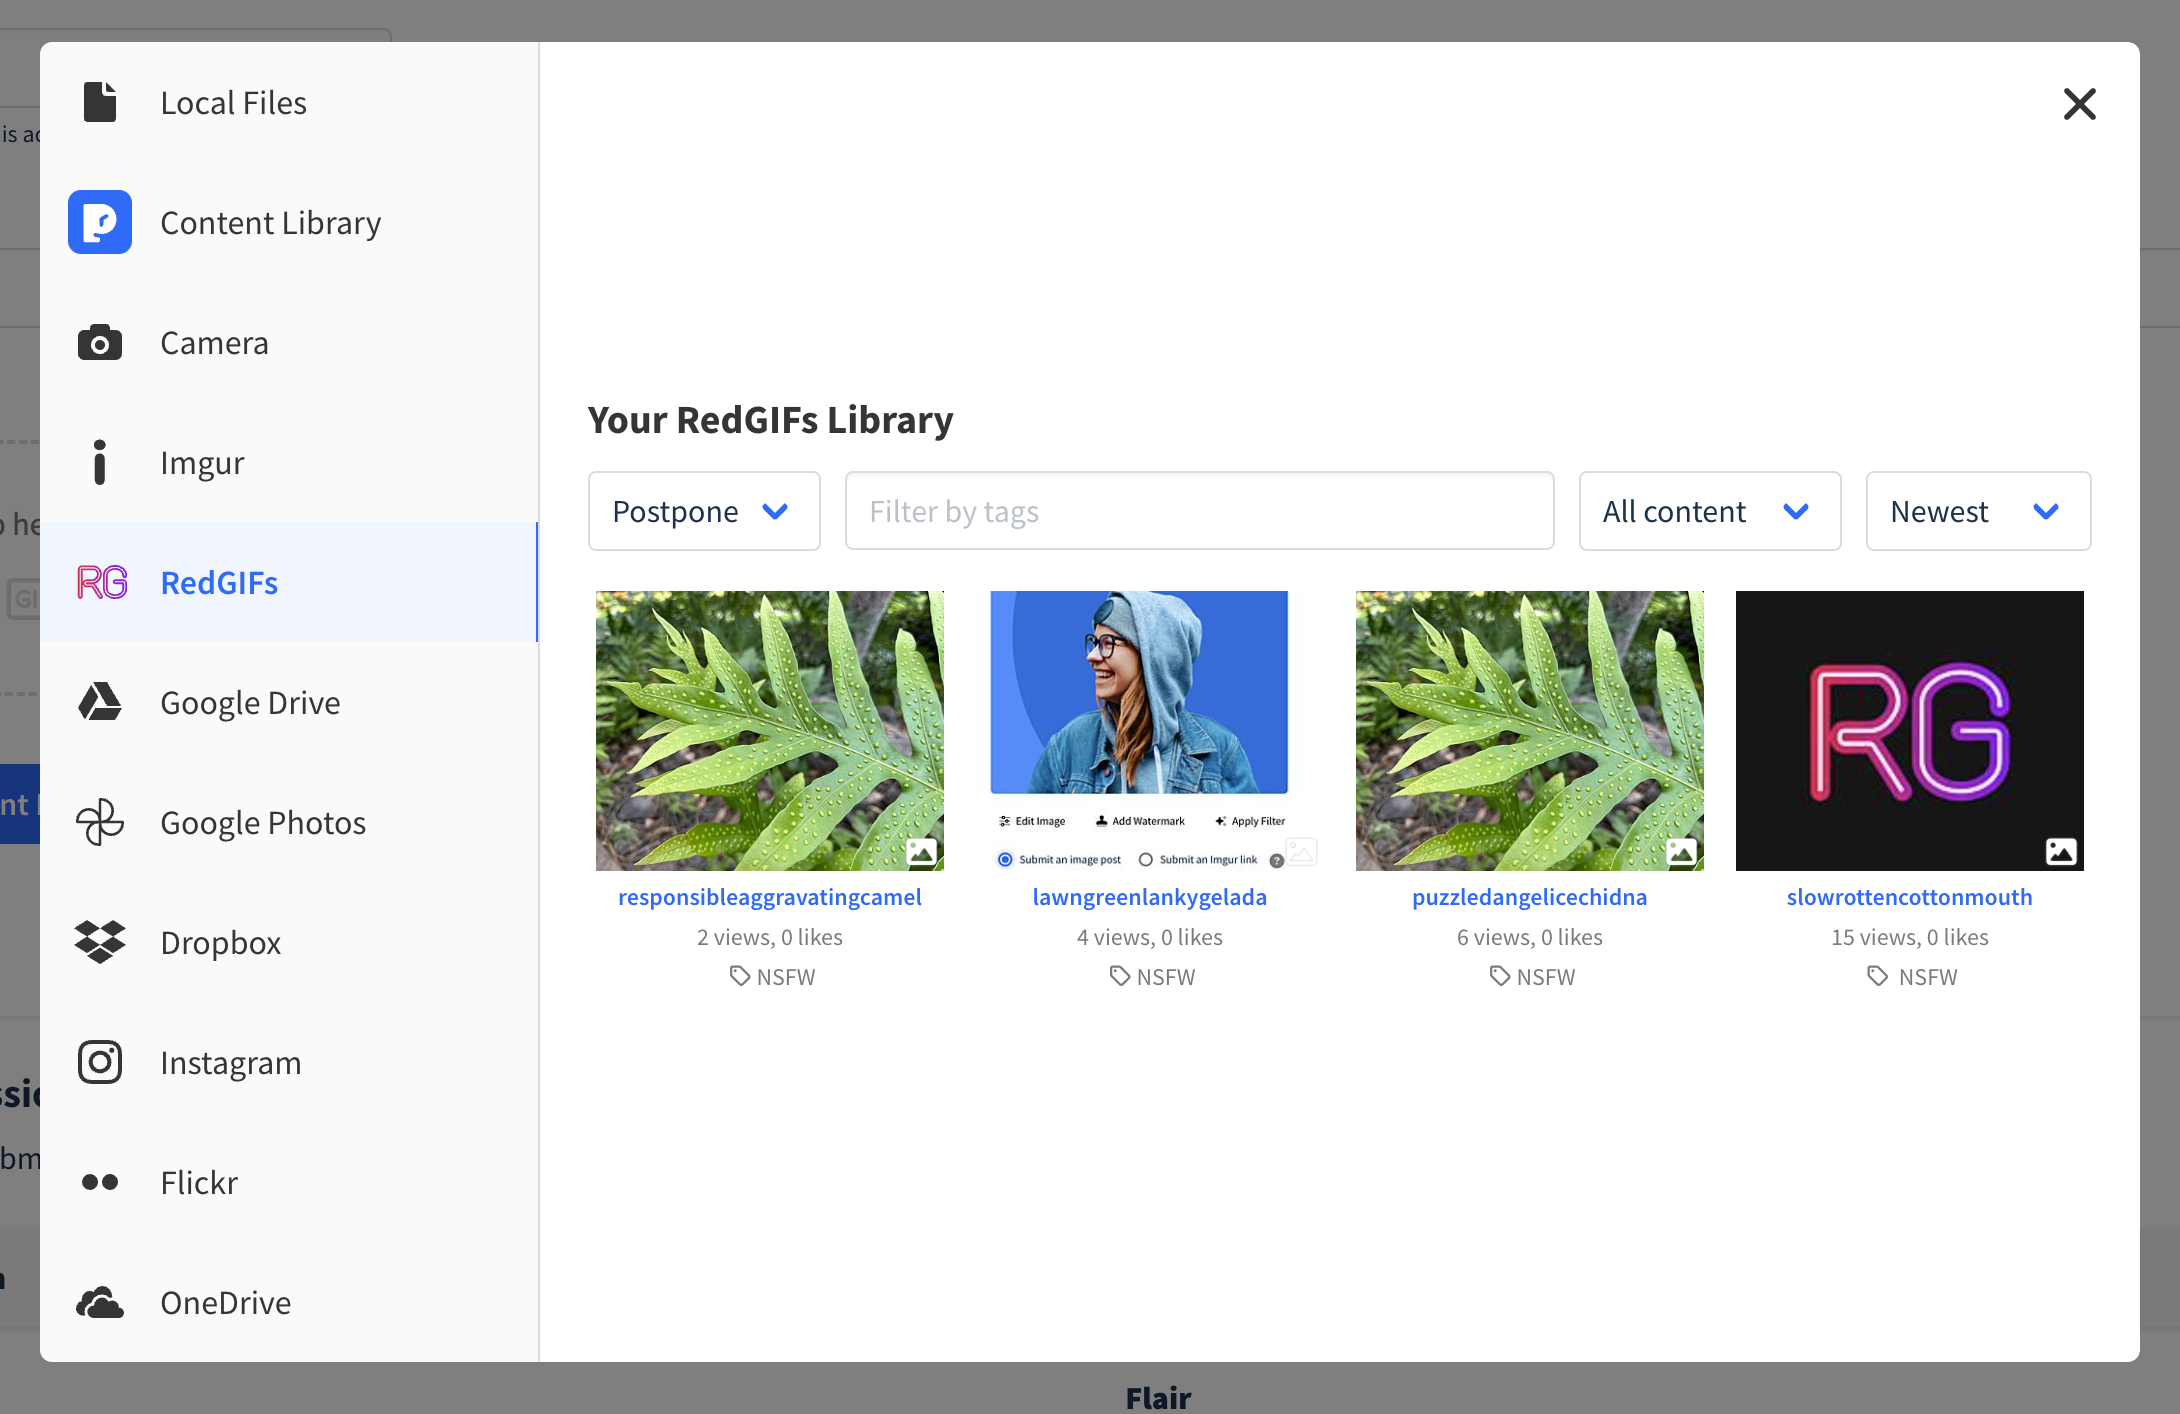Open the puzzledangelicechidna link

pos(1530,897)
